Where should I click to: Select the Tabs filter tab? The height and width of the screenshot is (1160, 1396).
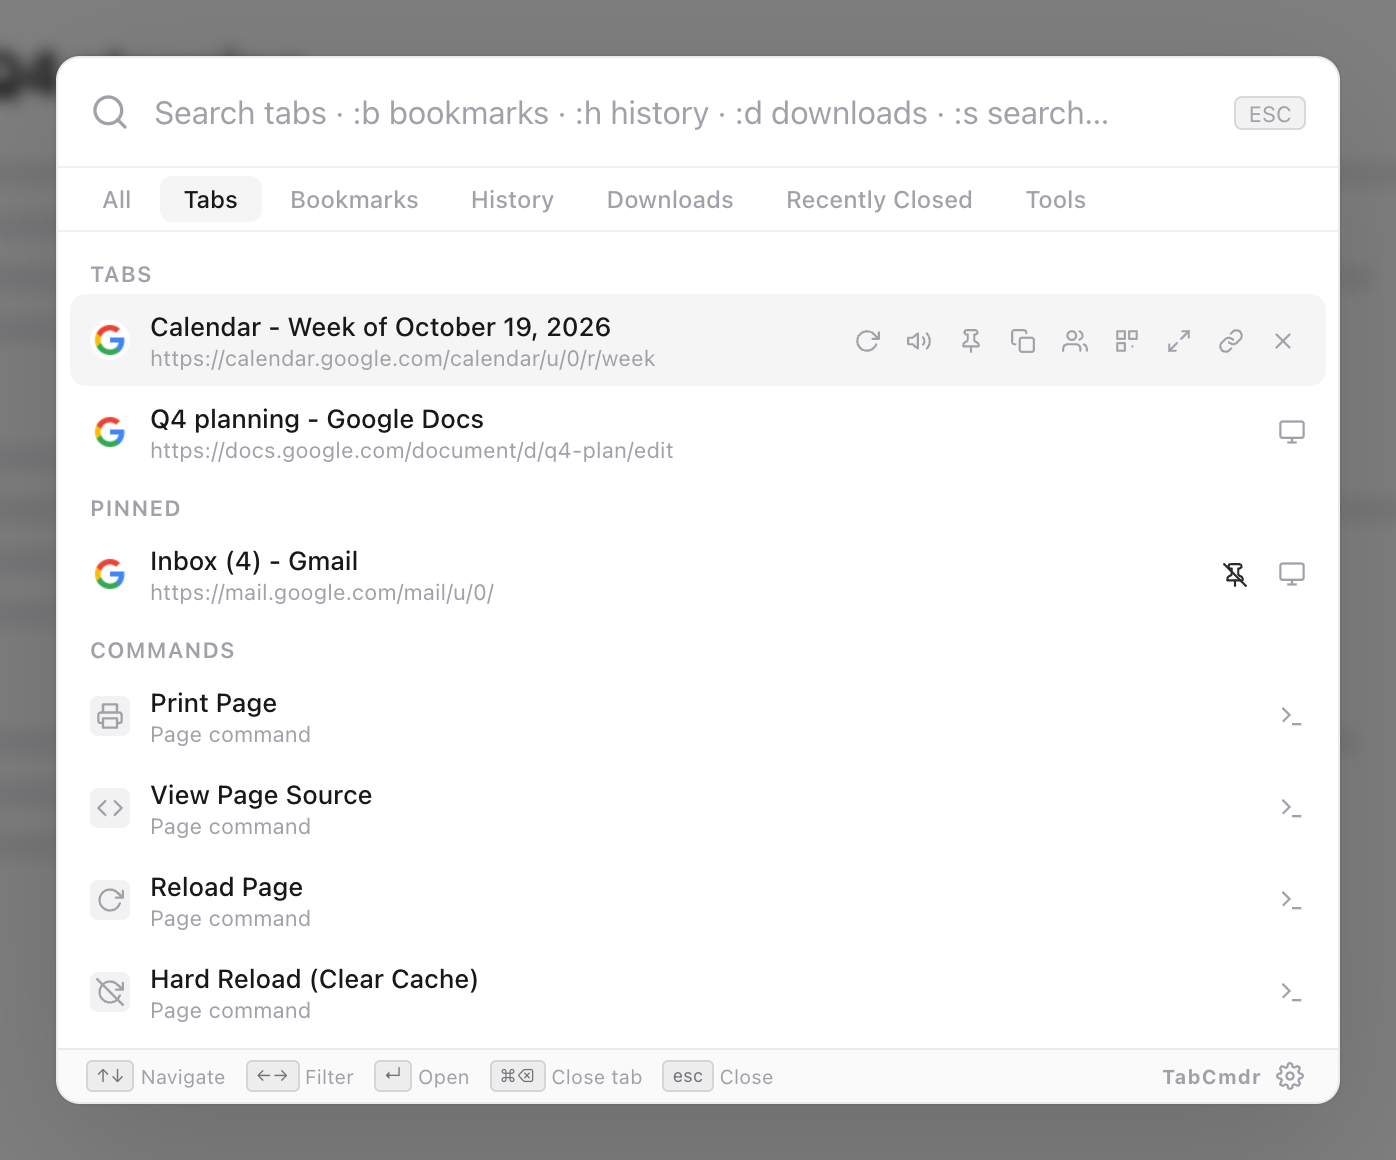pyautogui.click(x=211, y=200)
